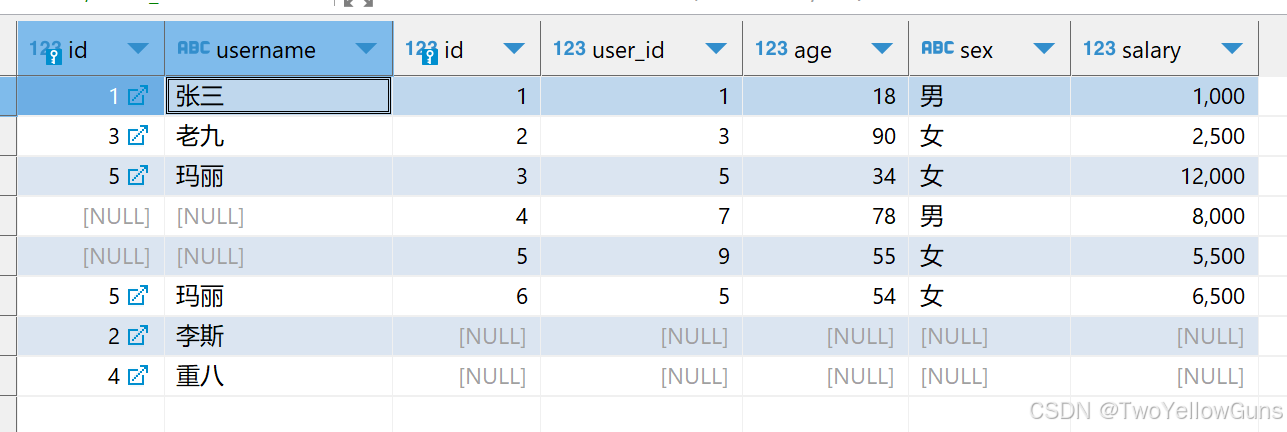Viewport: 1287px width, 432px height.
Task: Select the NULL username cell in the age 78 row
Action: click(x=278, y=216)
